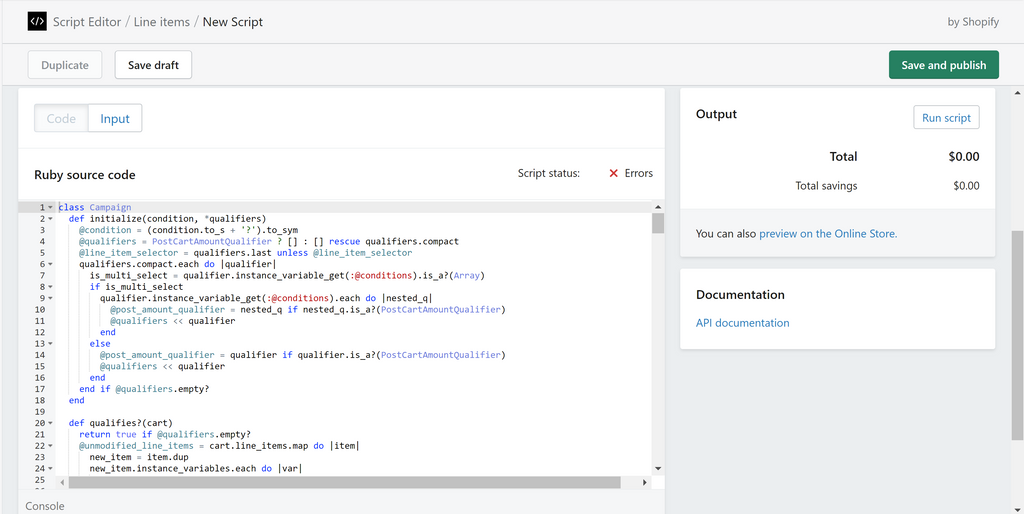
Task: Click 'class Campaign' on line 1
Action: point(95,208)
